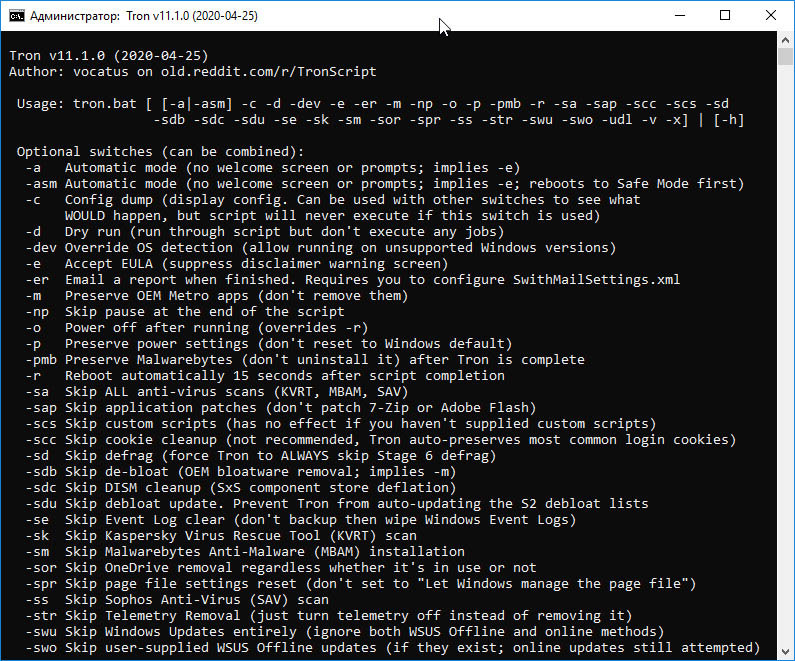The image size is (795, 661).
Task: Click the '-pmb Preserve Malwarebytes' line
Action: (x=305, y=359)
